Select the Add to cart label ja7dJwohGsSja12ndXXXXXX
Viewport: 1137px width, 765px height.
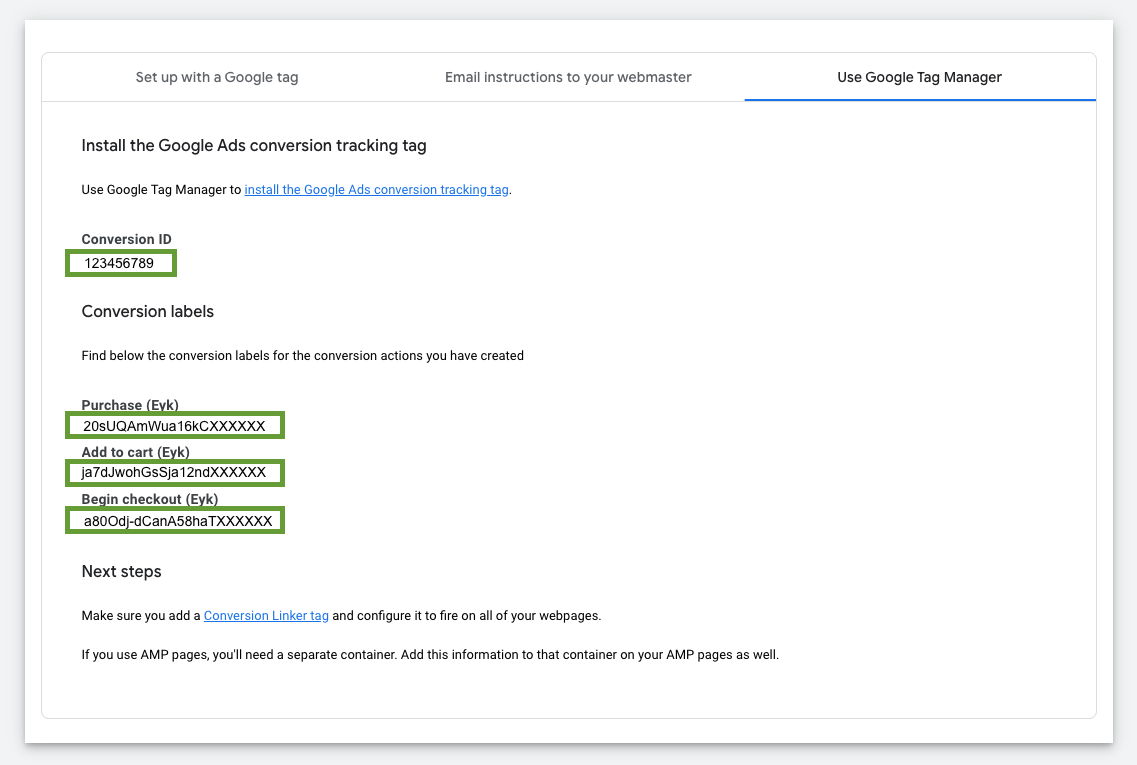pyautogui.click(x=175, y=473)
